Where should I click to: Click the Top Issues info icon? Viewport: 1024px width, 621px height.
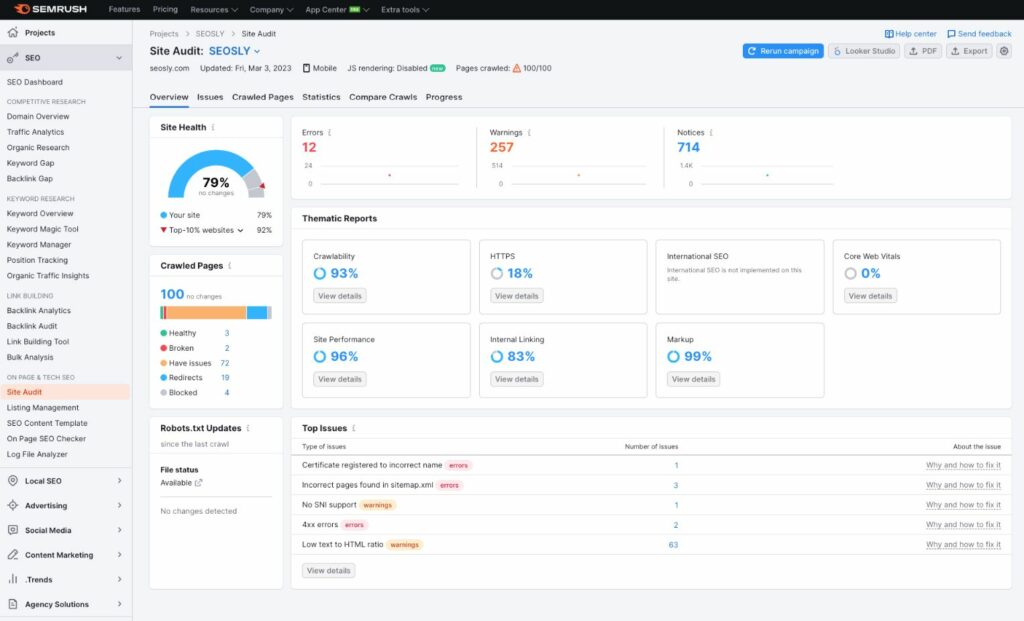[x=354, y=428]
